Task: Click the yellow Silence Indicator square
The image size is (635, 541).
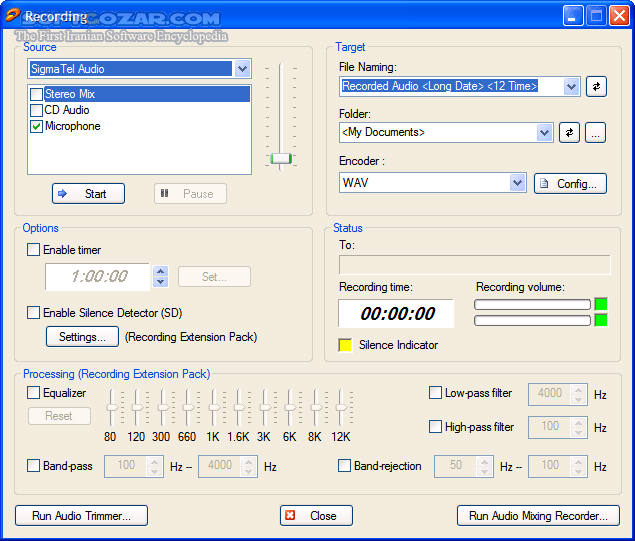Action: (x=345, y=345)
